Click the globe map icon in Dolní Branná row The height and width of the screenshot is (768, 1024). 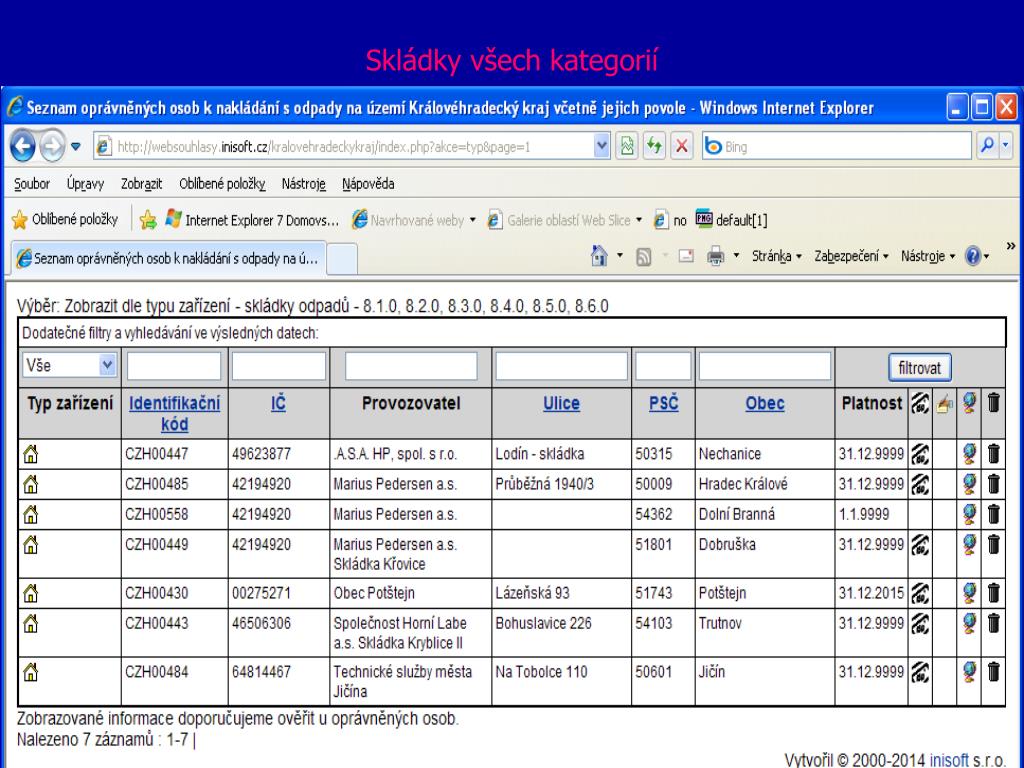[x=969, y=514]
